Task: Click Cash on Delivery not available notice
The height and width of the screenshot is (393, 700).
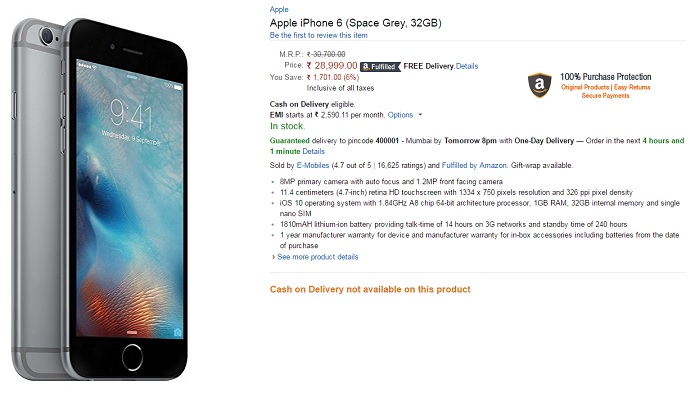Action: pyautogui.click(x=370, y=289)
